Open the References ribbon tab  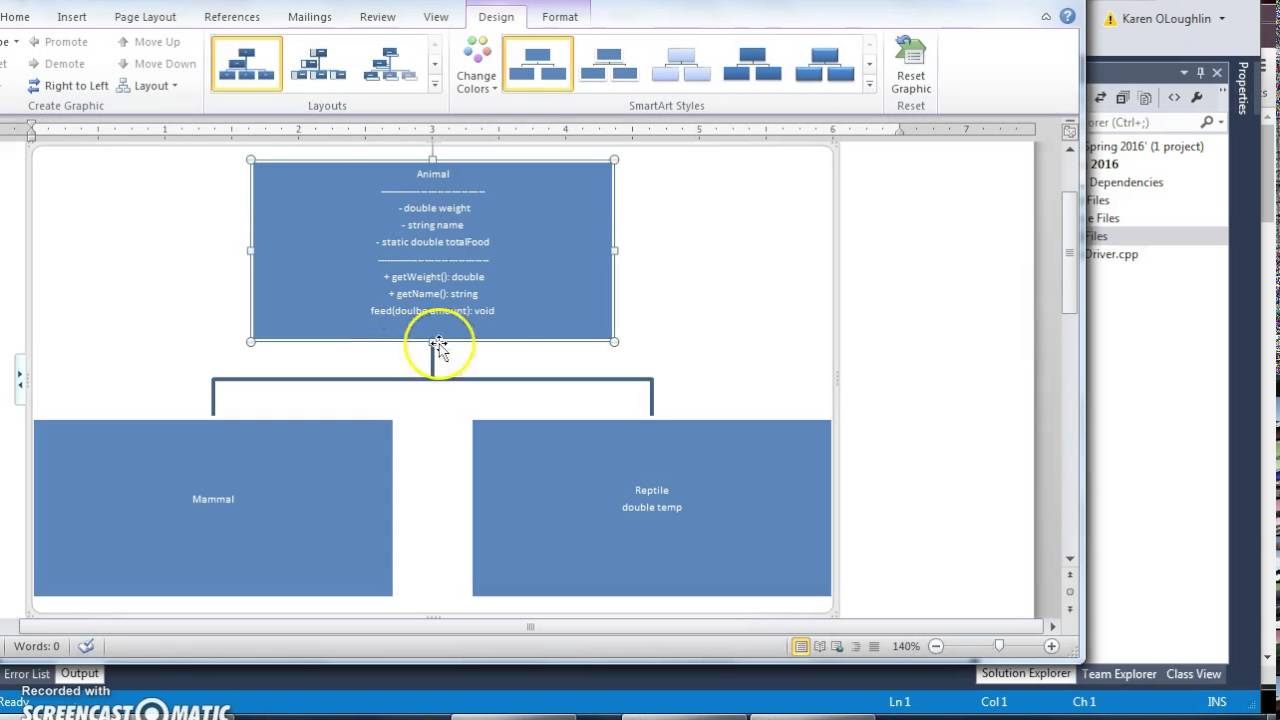(232, 17)
